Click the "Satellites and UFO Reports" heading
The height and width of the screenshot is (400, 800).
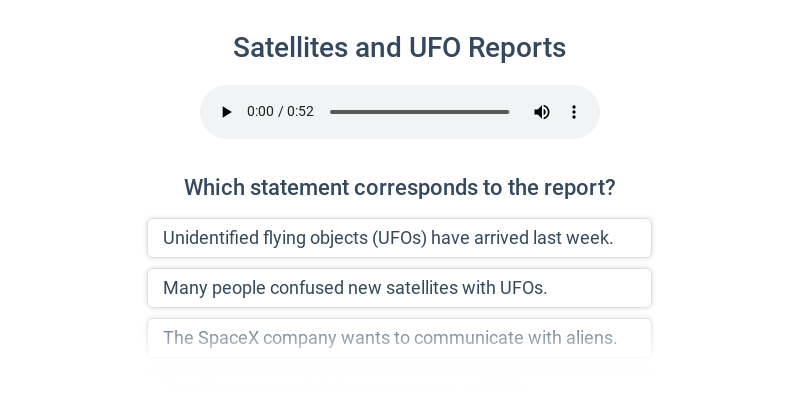coord(399,48)
